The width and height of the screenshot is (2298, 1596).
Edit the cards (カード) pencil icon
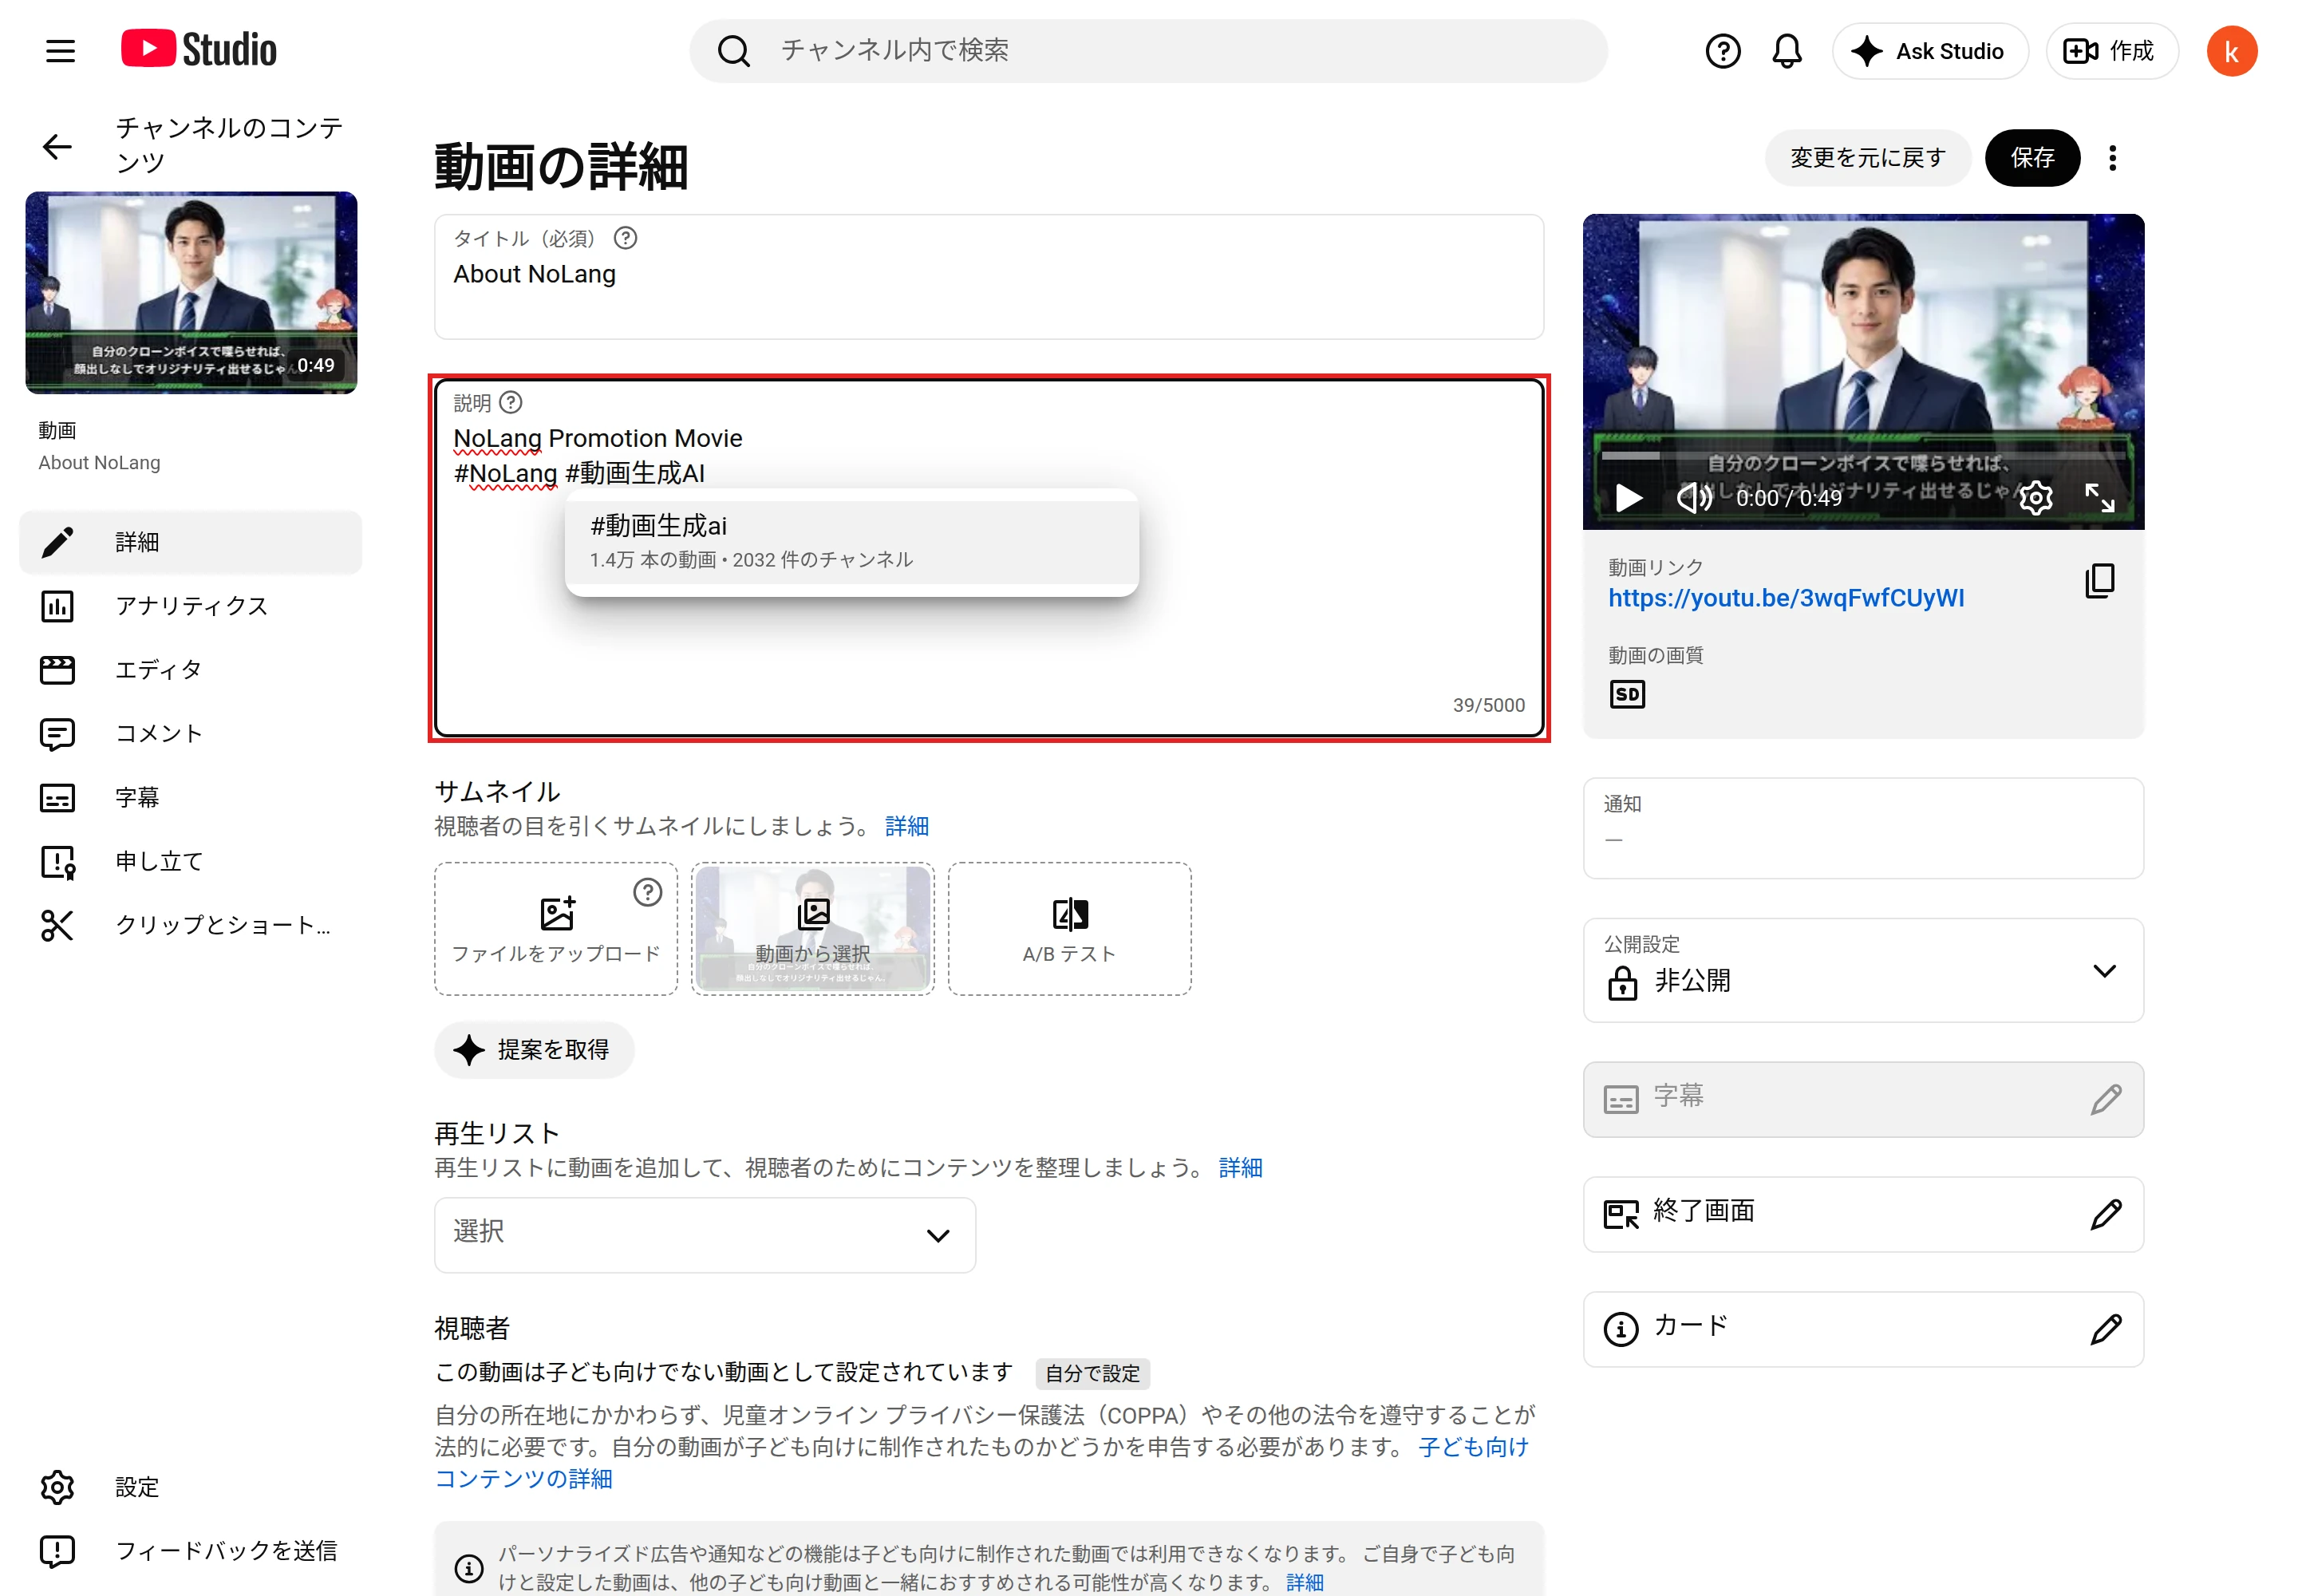click(x=2105, y=1329)
